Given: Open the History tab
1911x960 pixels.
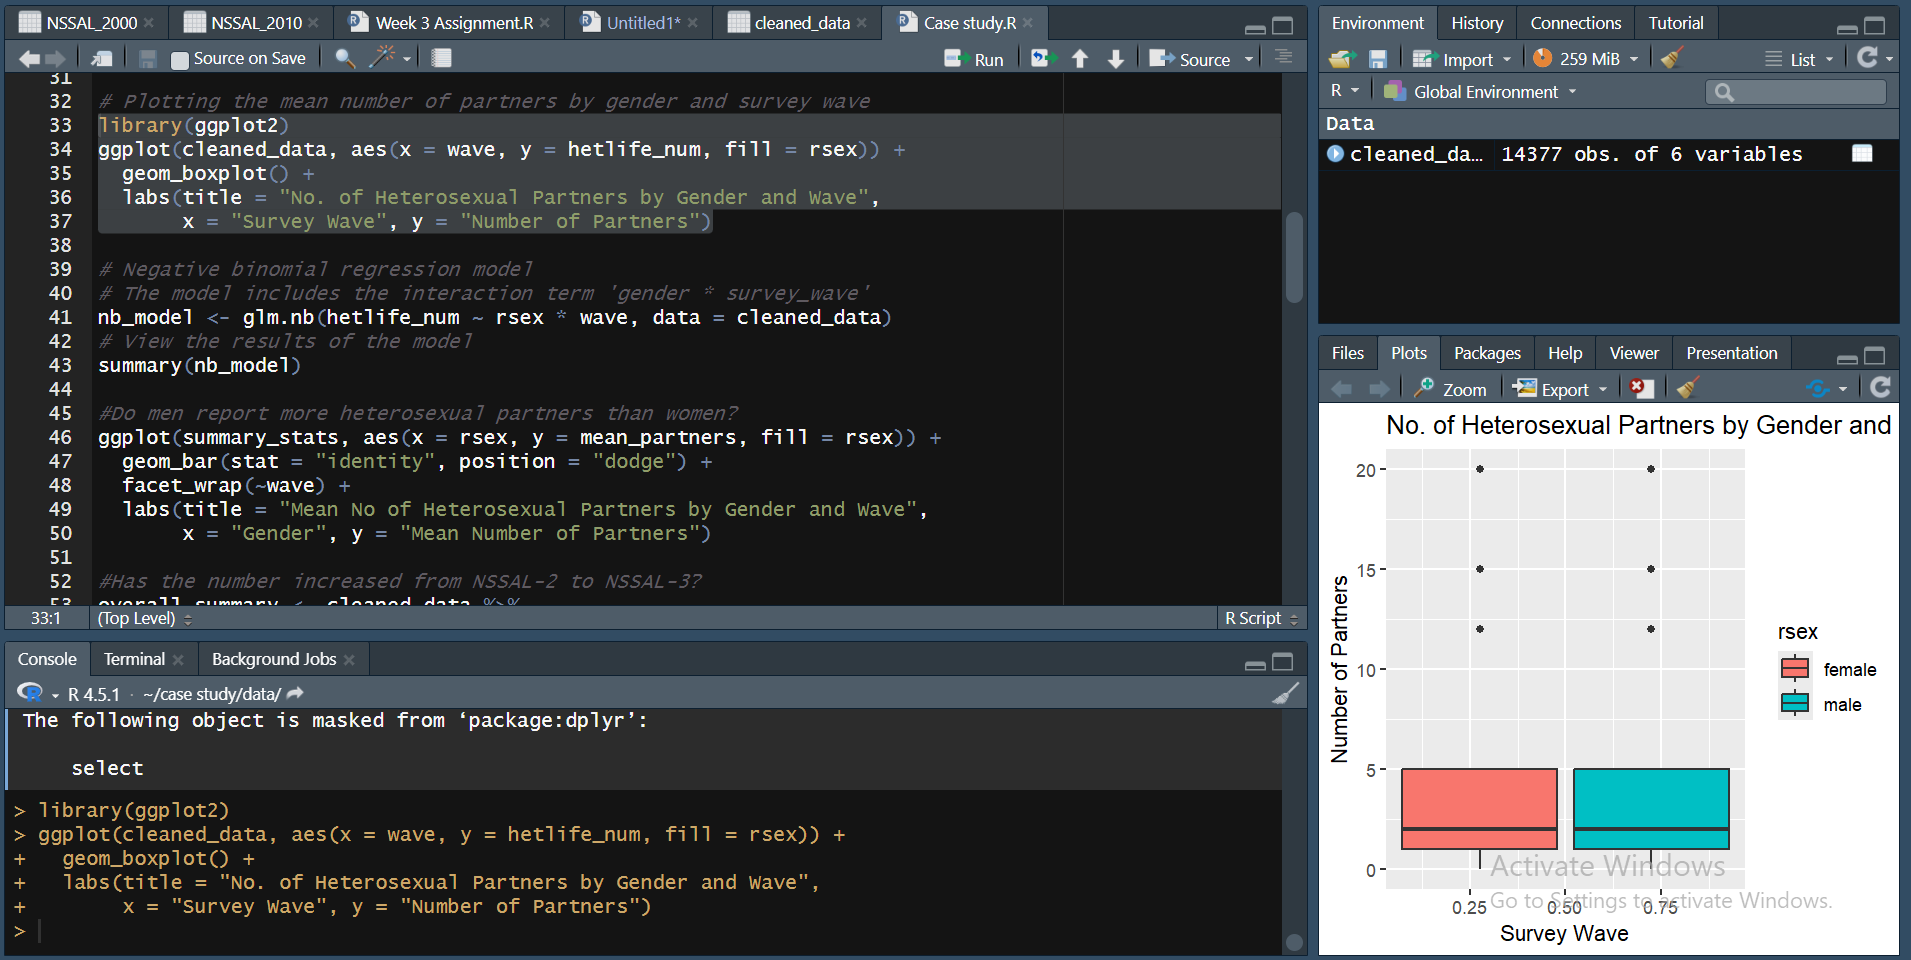Looking at the screenshot, I should point(1477,22).
